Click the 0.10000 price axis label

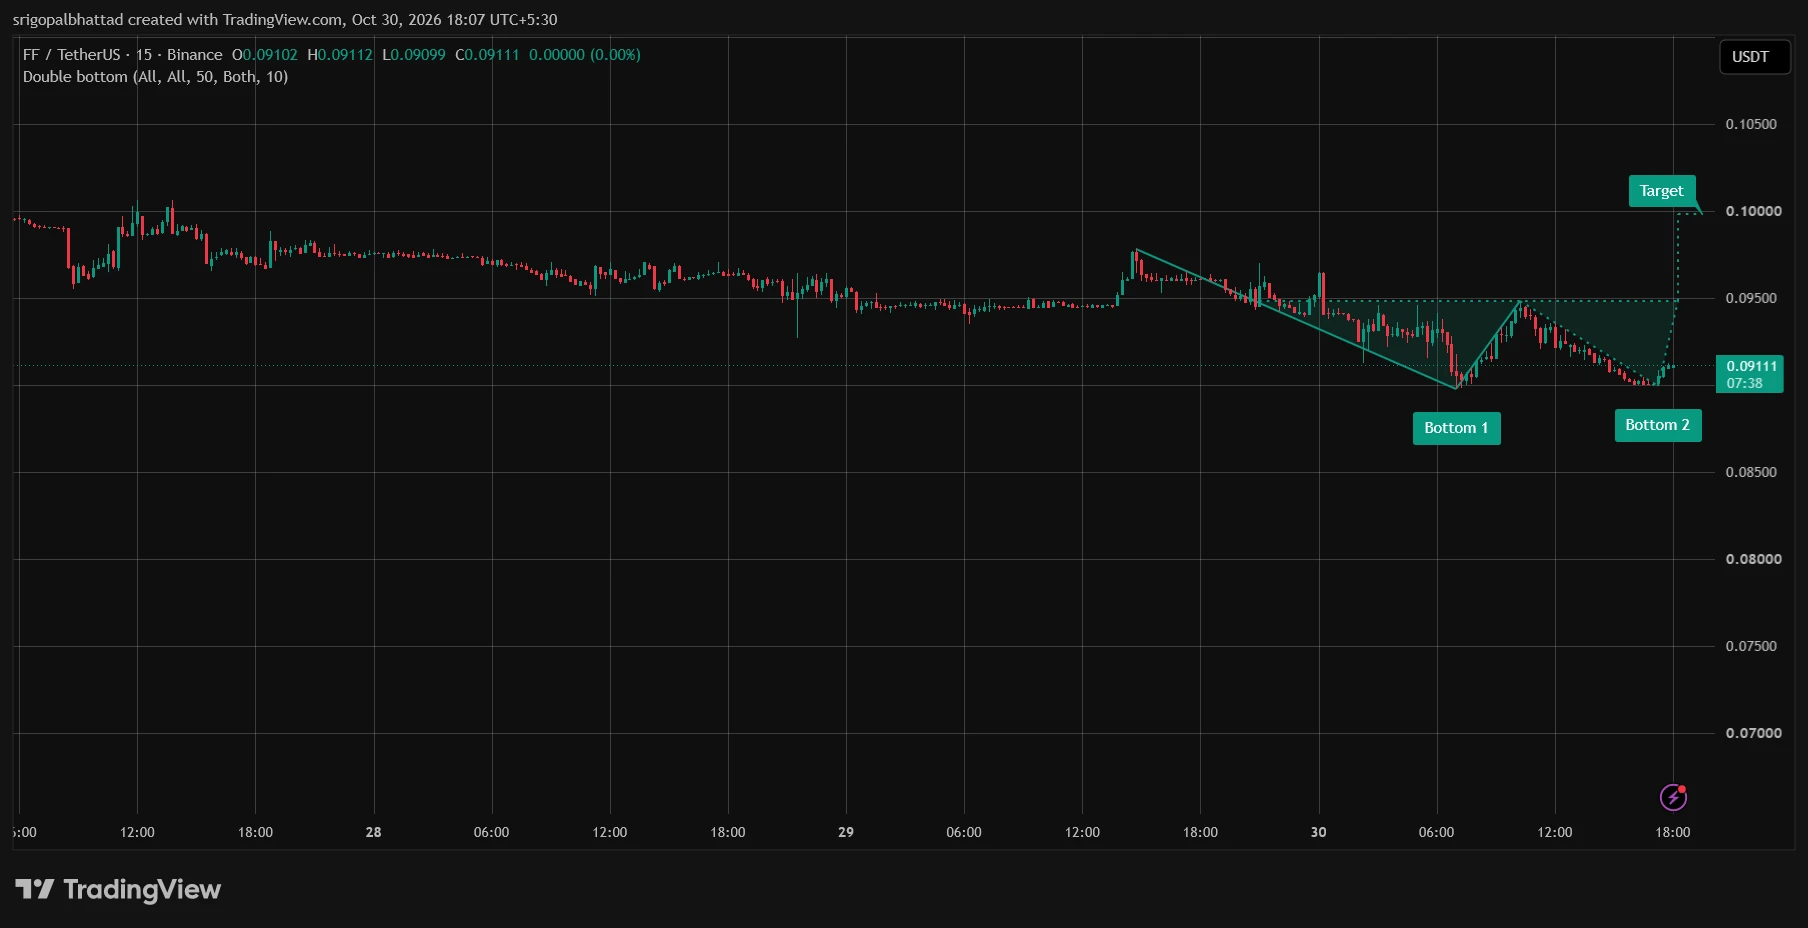[x=1753, y=211]
